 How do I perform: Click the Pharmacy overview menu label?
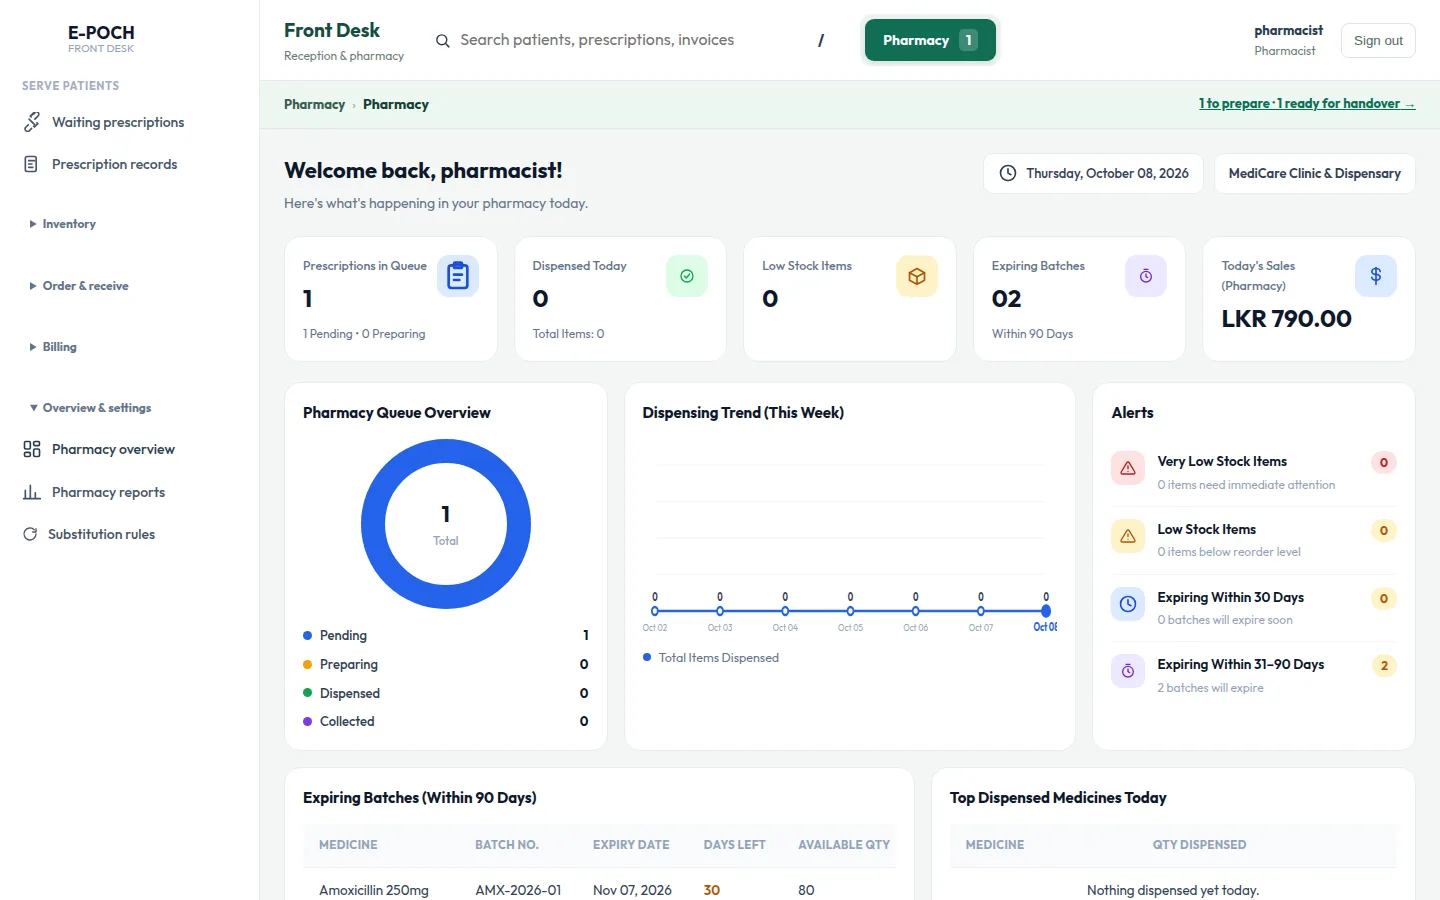click(x=113, y=449)
